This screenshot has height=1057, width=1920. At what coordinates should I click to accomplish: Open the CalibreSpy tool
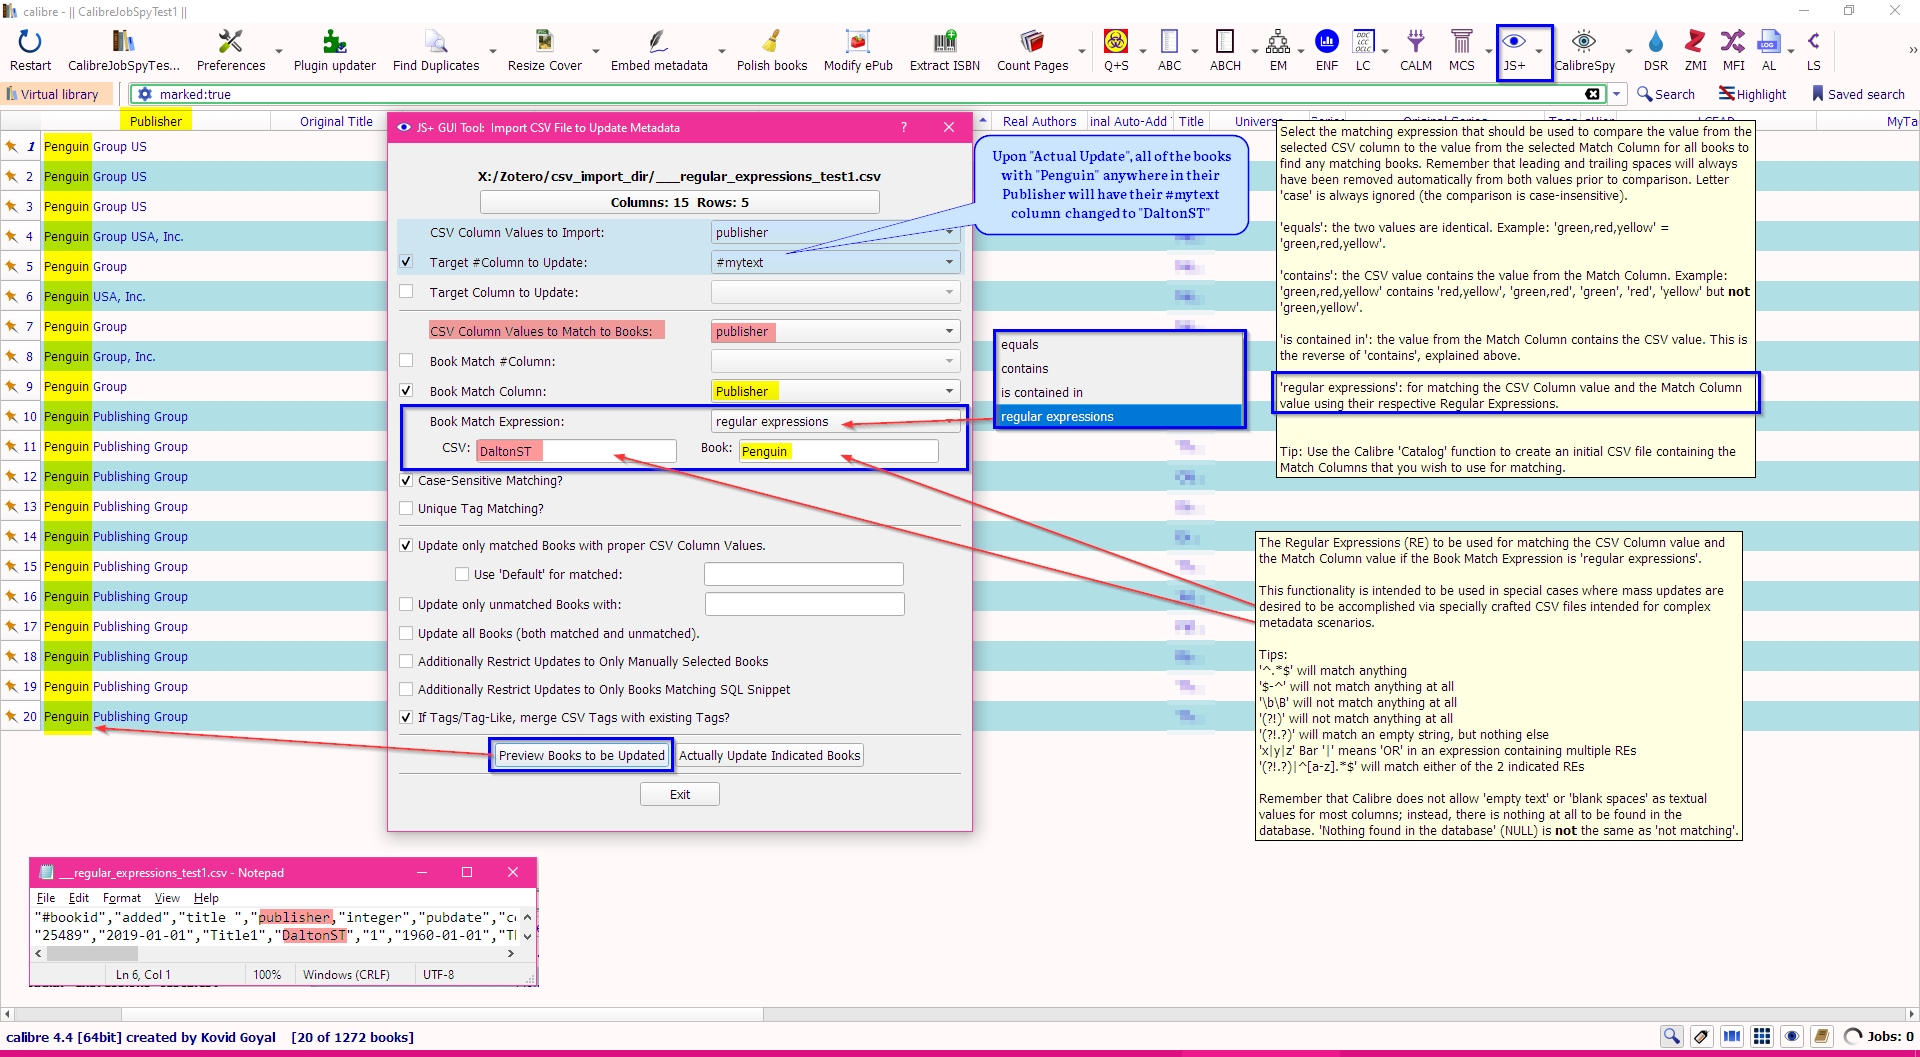[x=1584, y=51]
